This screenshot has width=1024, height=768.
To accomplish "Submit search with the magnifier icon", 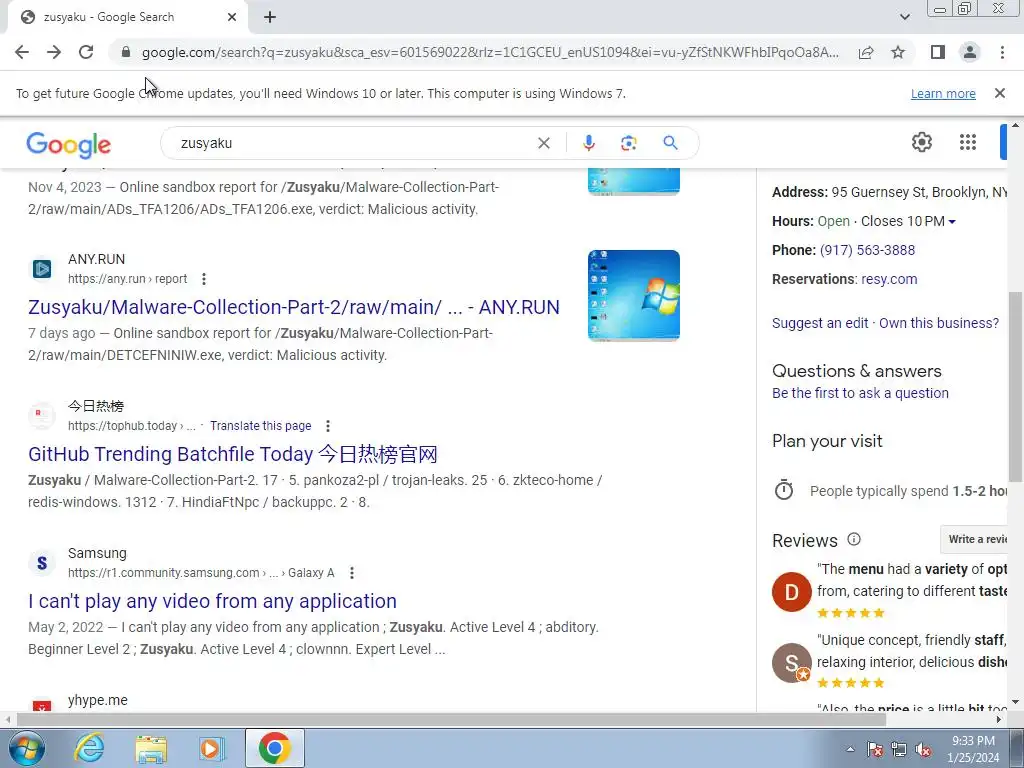I will [670, 143].
